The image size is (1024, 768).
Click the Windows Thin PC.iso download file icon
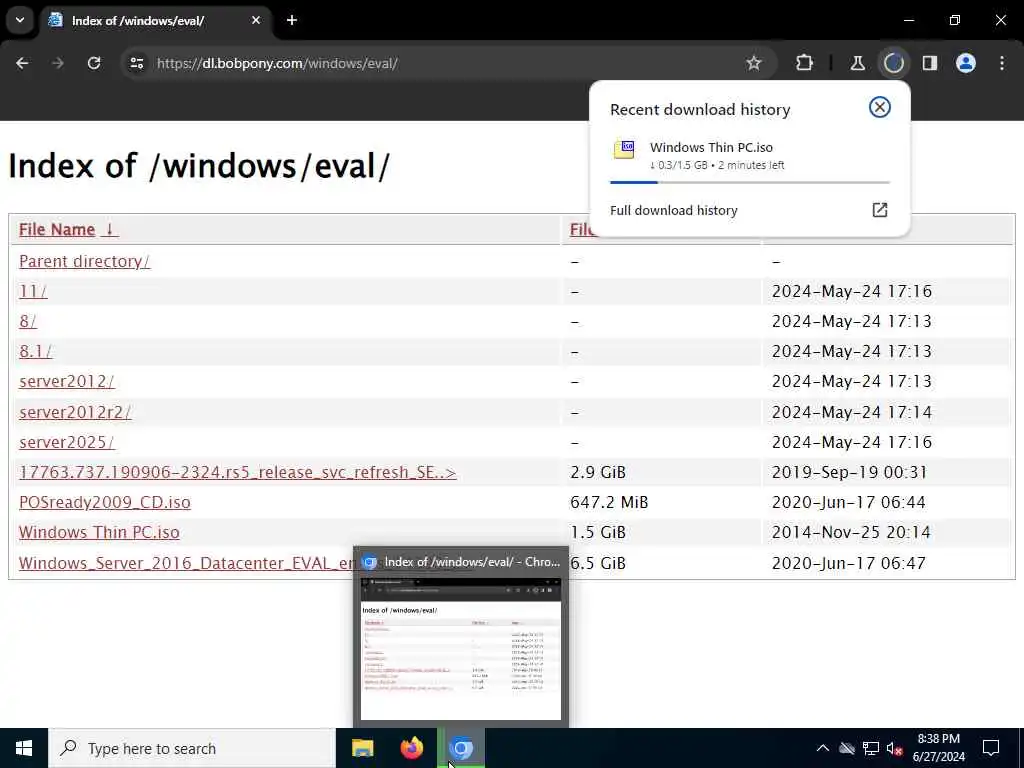point(624,150)
